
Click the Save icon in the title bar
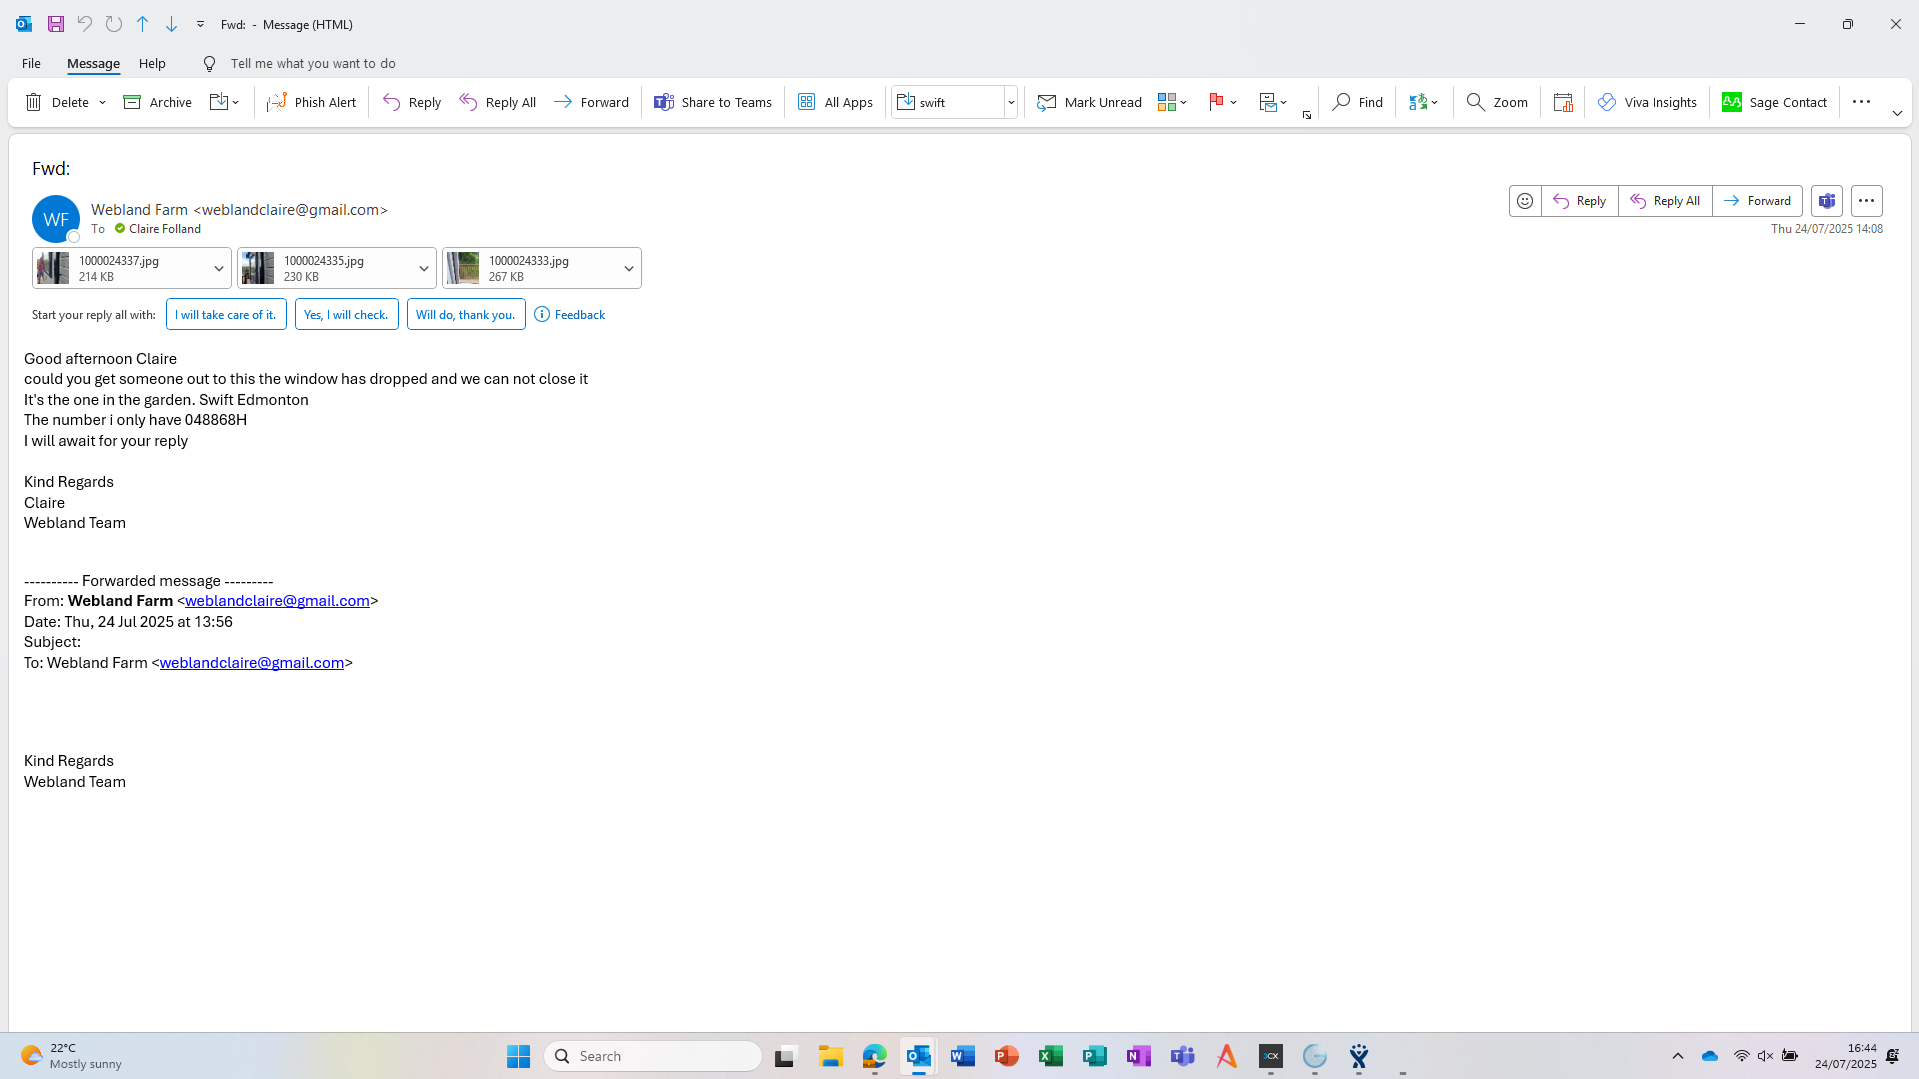[56, 24]
